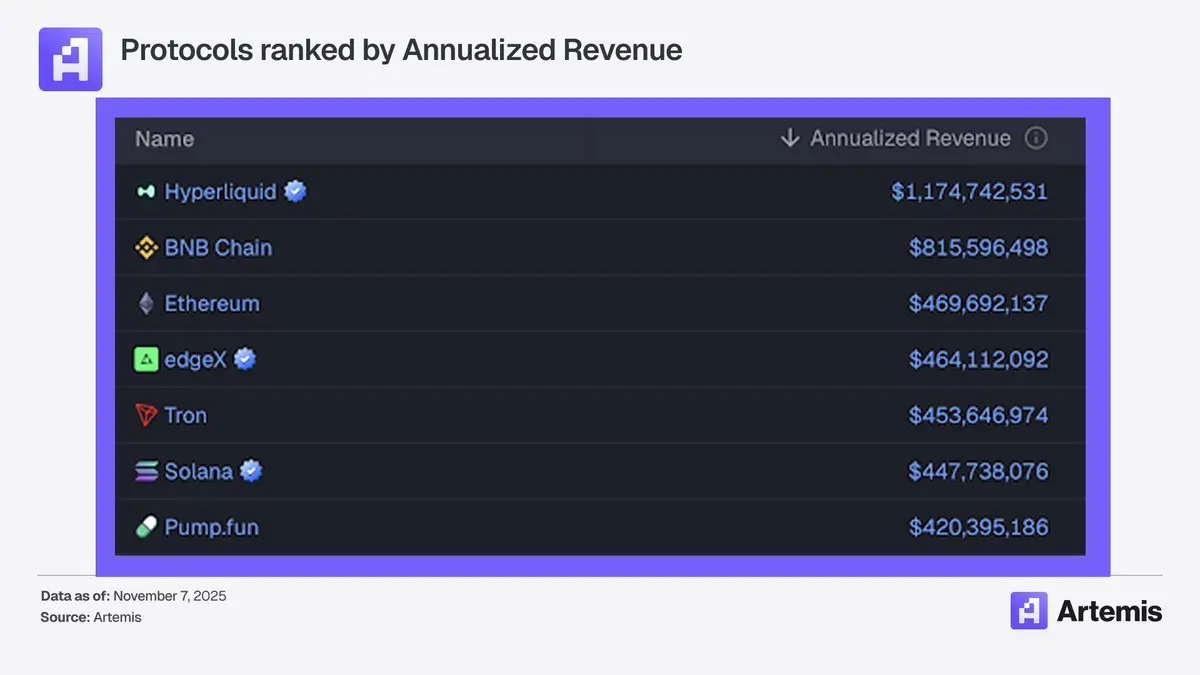Open the Hyperliquid protocol link

(x=220, y=192)
